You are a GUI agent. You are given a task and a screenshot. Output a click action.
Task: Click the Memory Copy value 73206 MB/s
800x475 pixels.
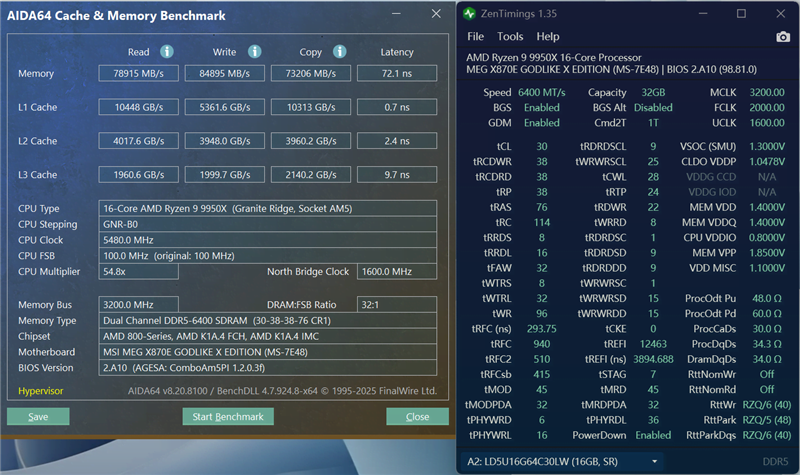pos(311,73)
